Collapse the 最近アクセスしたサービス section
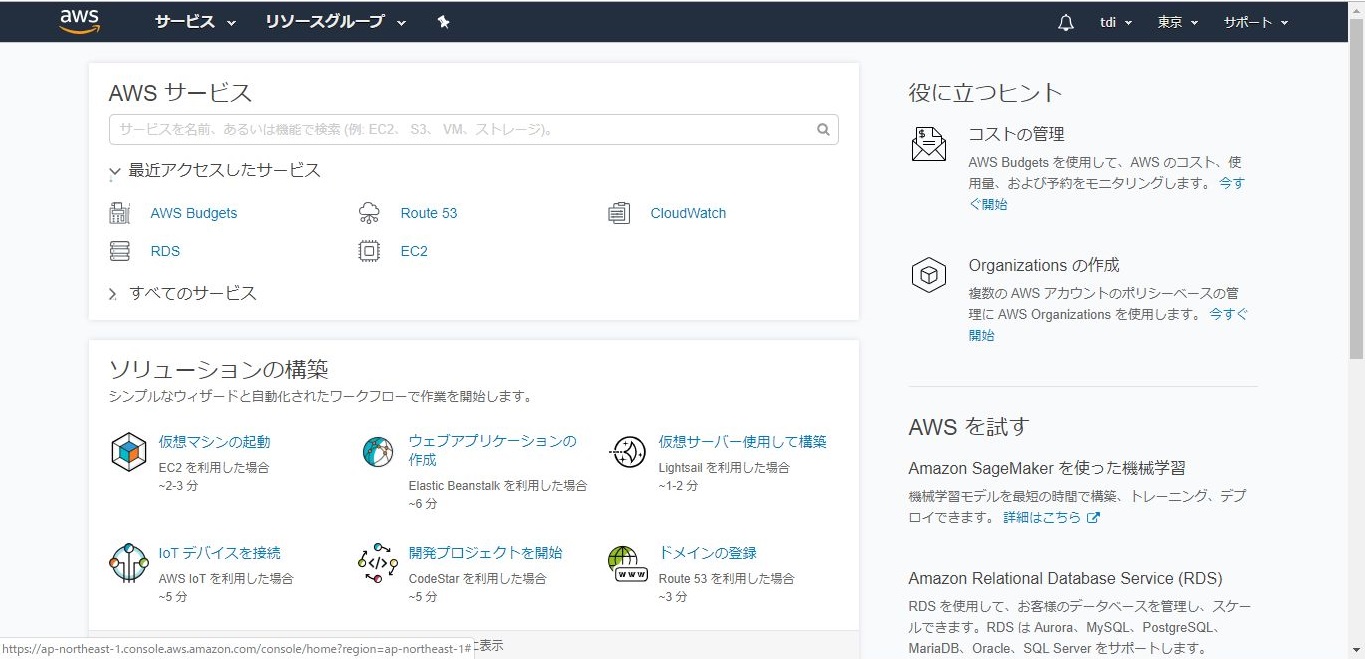 click(x=115, y=172)
